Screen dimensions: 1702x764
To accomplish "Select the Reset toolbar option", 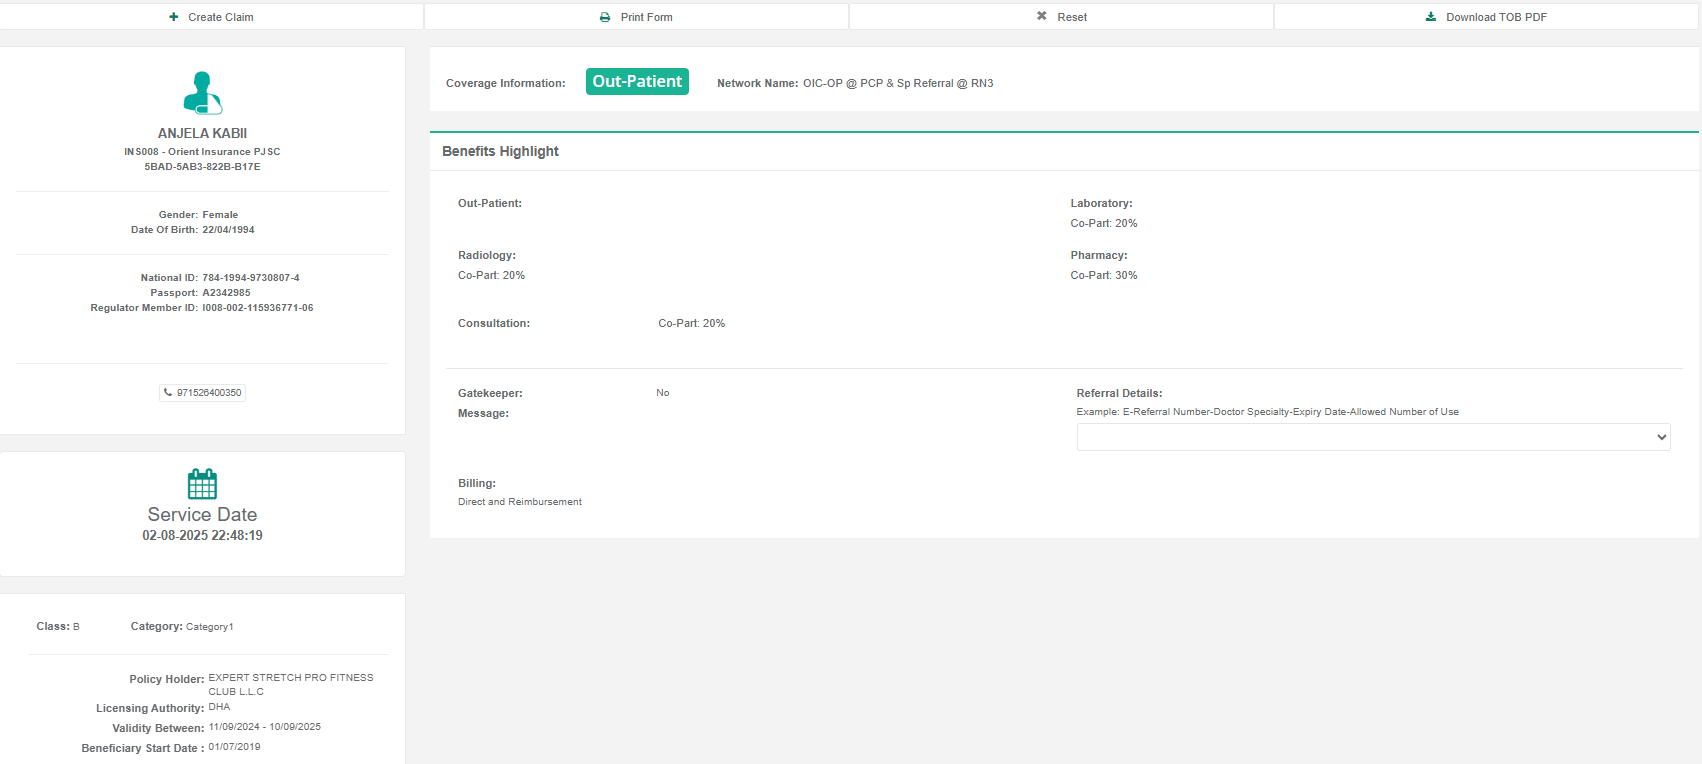I will pyautogui.click(x=1071, y=17).
